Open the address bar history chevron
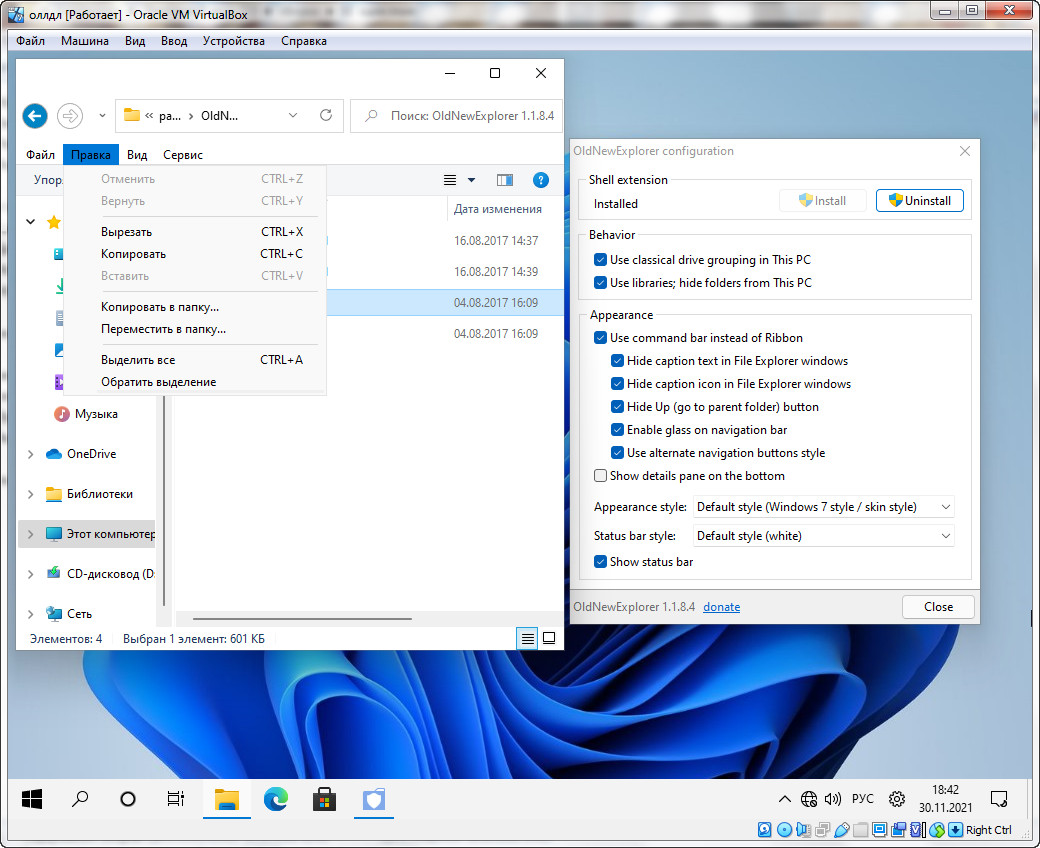The width and height of the screenshot is (1040, 848). [x=292, y=115]
